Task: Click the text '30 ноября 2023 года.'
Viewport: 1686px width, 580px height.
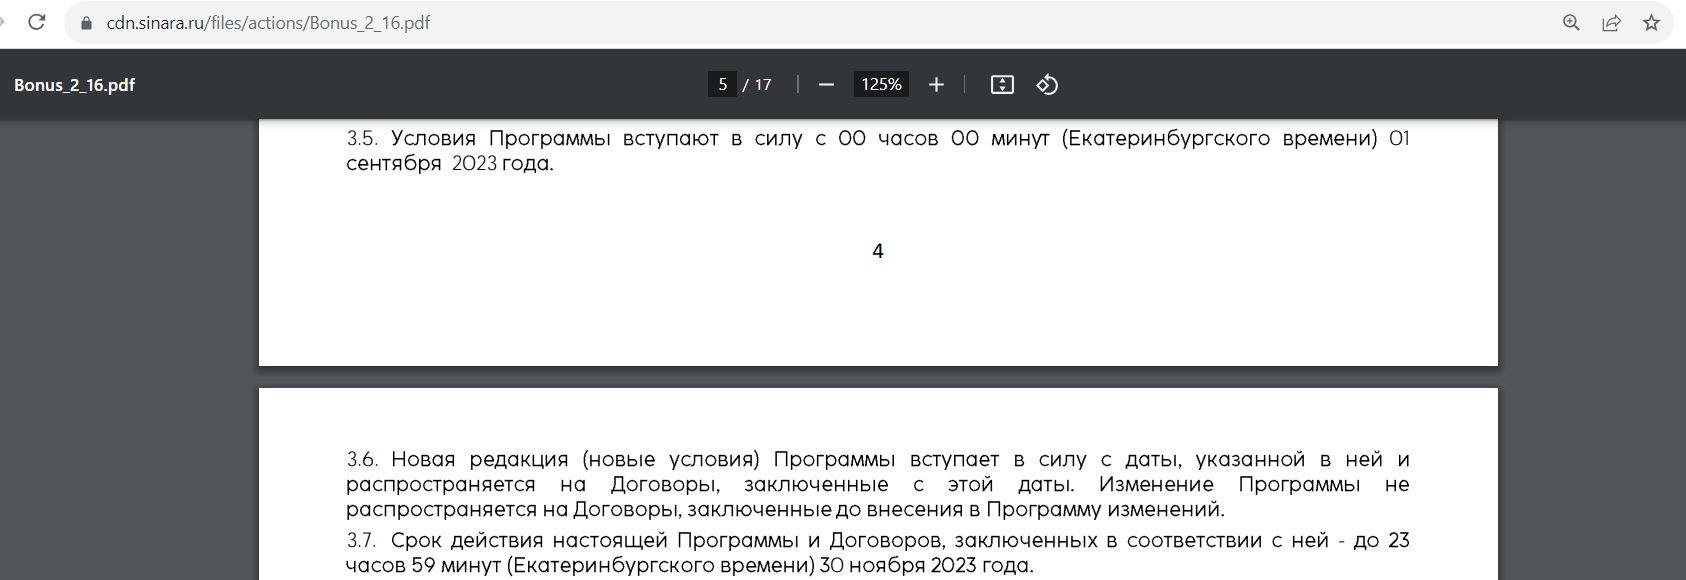Action: (926, 565)
